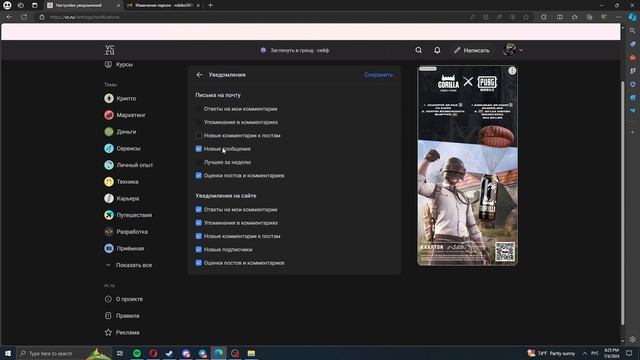
Task: Open Microsoft Edge taskbar icon
Action: tap(219, 353)
